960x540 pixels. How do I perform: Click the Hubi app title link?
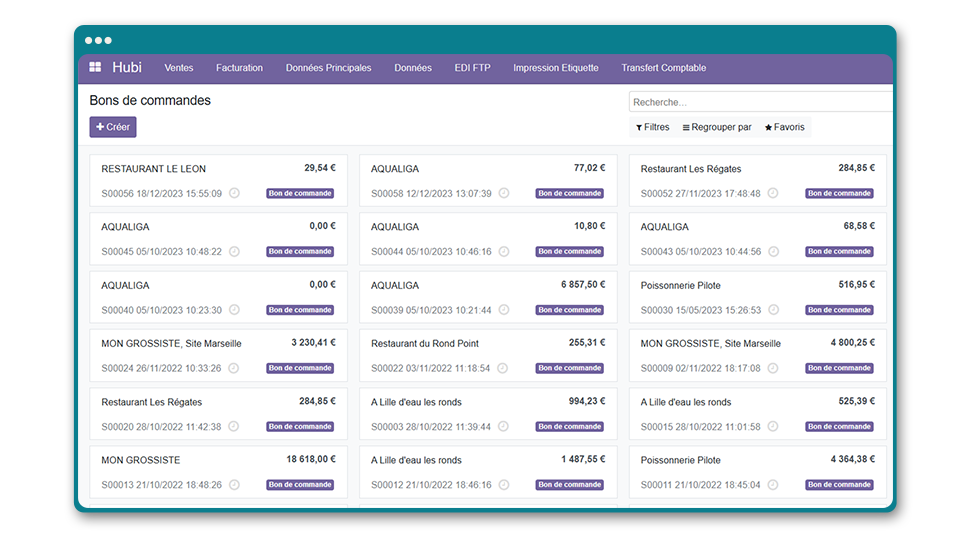127,68
